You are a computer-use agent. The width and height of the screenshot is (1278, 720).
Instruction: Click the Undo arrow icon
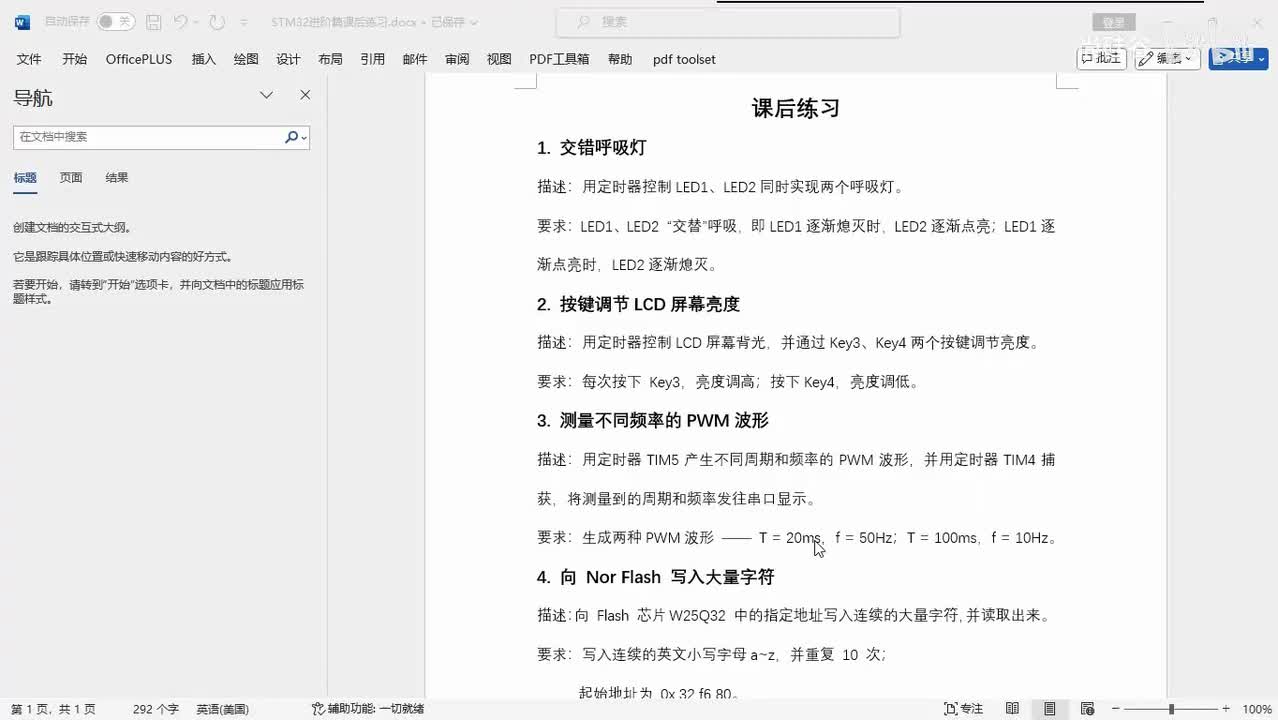pos(180,21)
